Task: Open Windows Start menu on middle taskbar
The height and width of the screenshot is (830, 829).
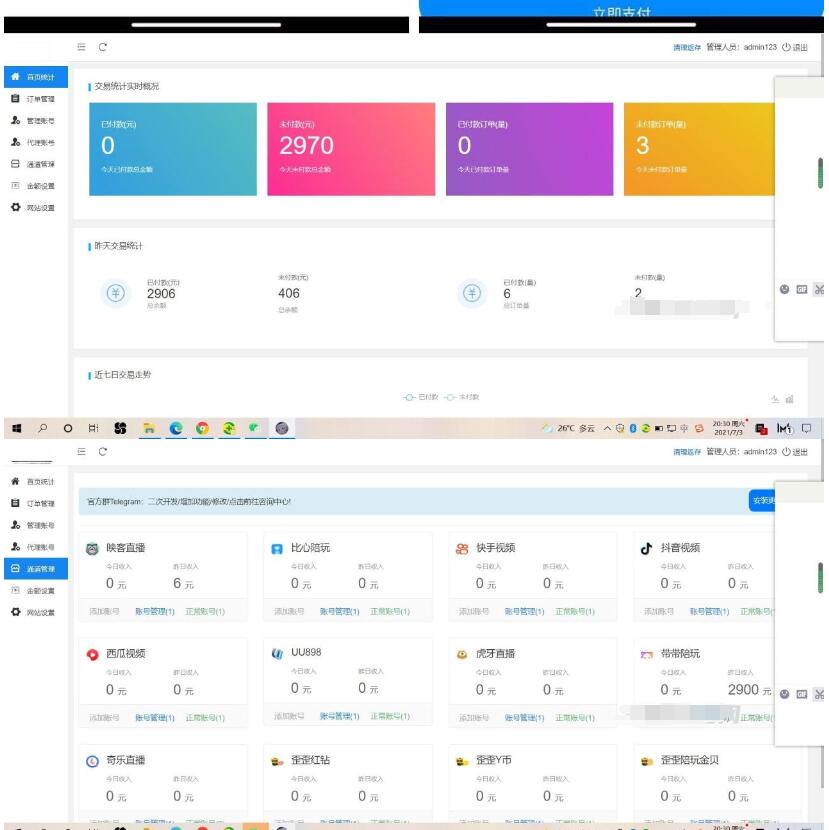Action: [x=17, y=428]
